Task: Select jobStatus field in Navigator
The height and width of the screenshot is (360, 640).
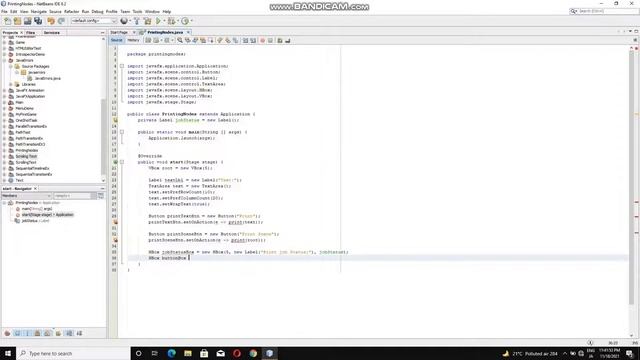Action: coord(35,221)
